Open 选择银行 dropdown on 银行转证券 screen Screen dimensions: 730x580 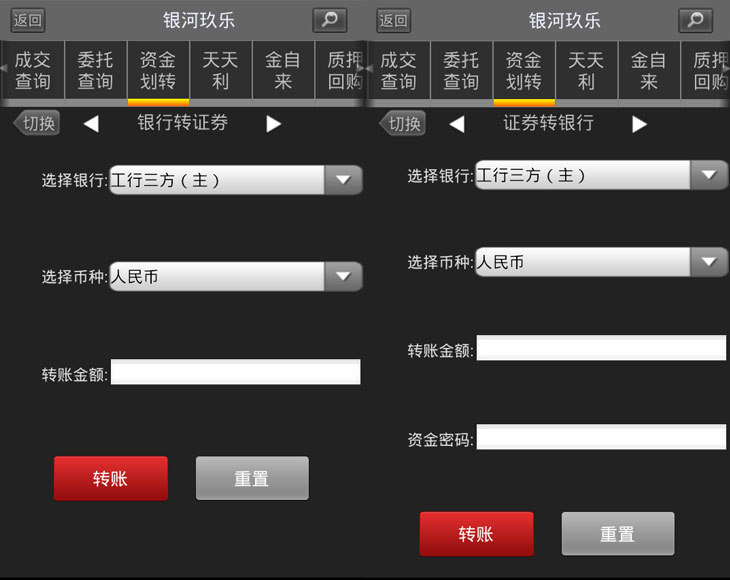(236, 180)
